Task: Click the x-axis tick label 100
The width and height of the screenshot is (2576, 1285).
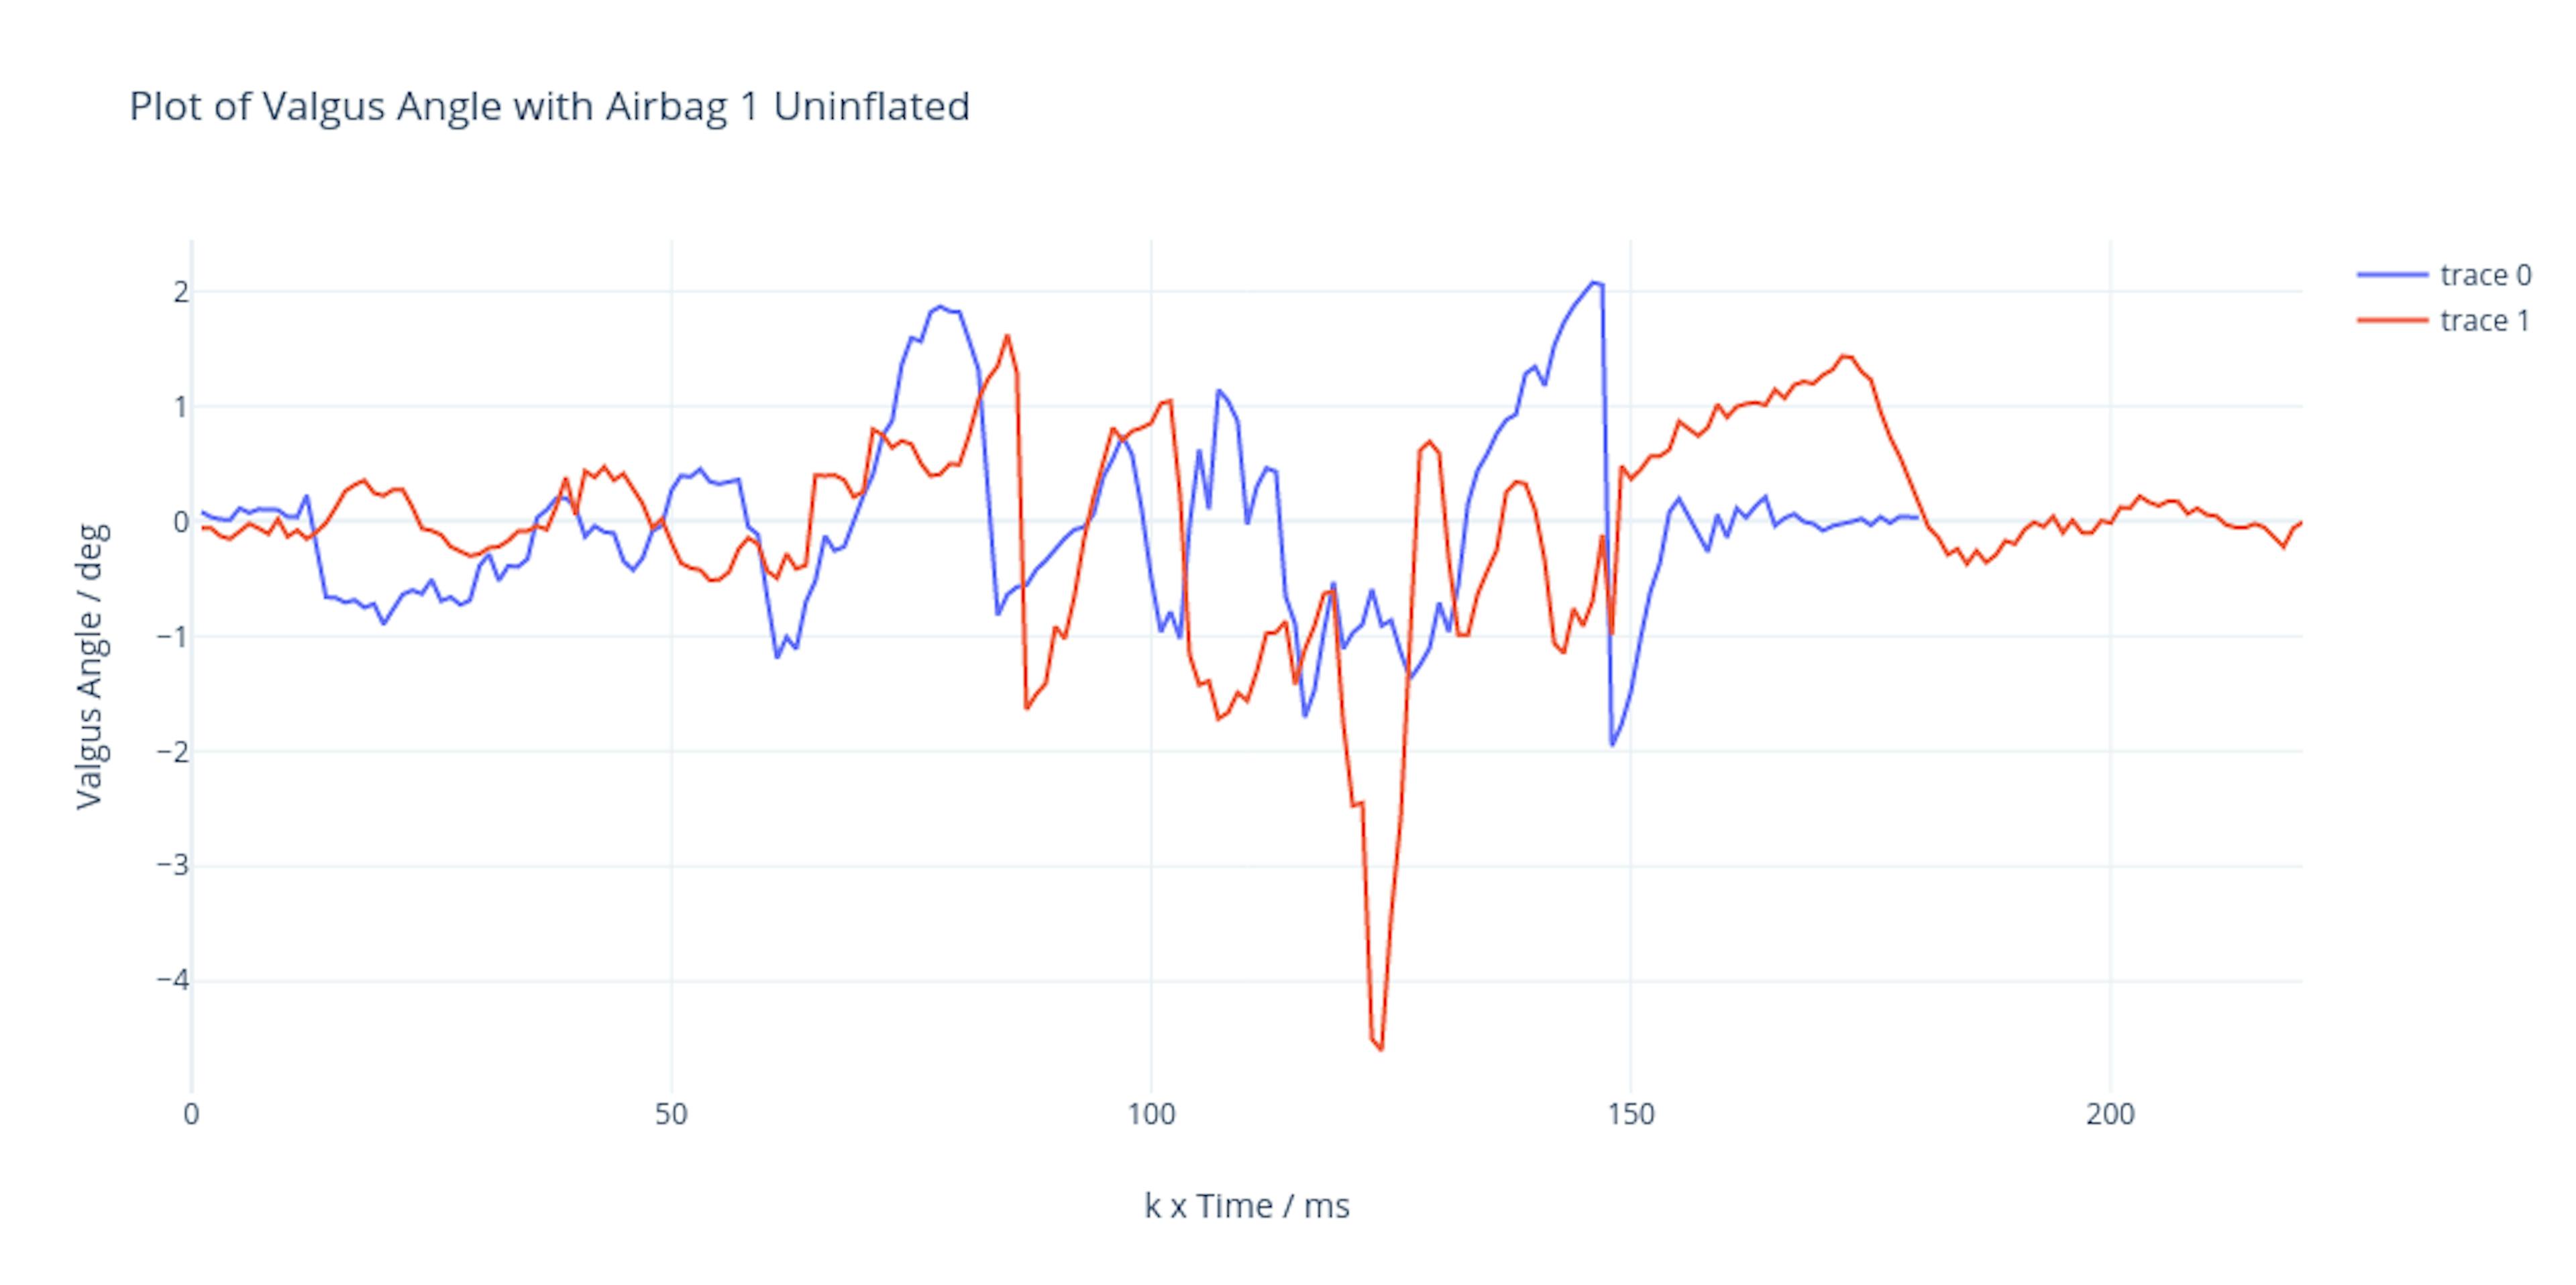Action: (x=1151, y=1114)
